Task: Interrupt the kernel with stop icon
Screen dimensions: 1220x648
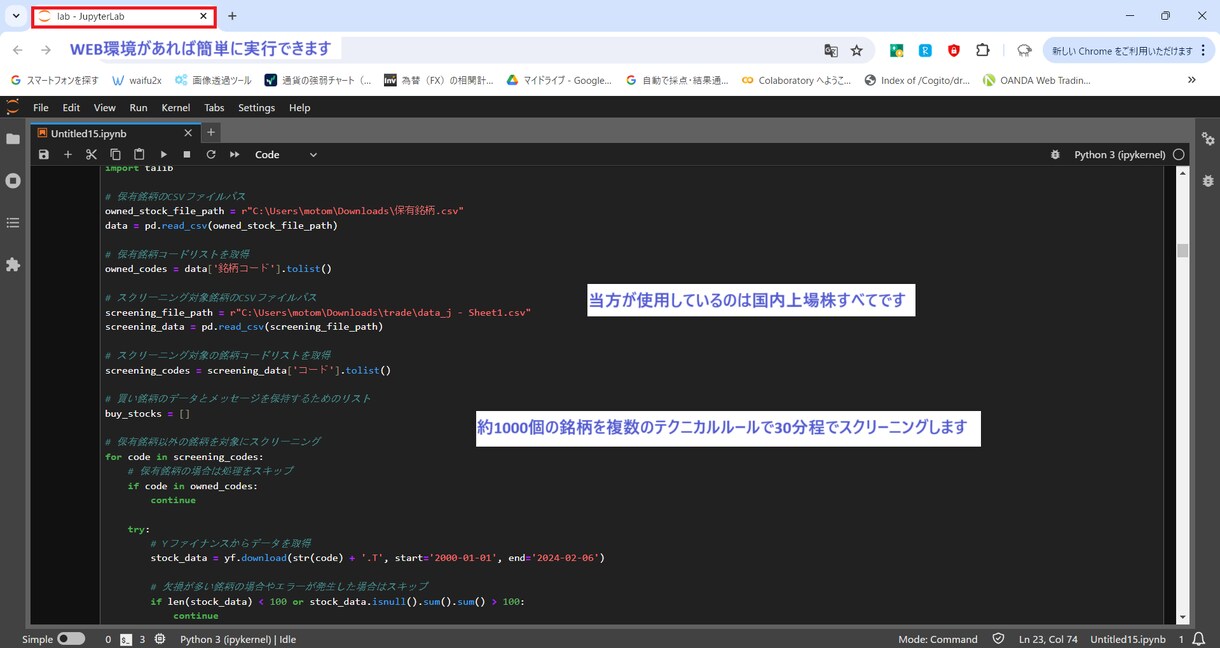Action: [187, 155]
